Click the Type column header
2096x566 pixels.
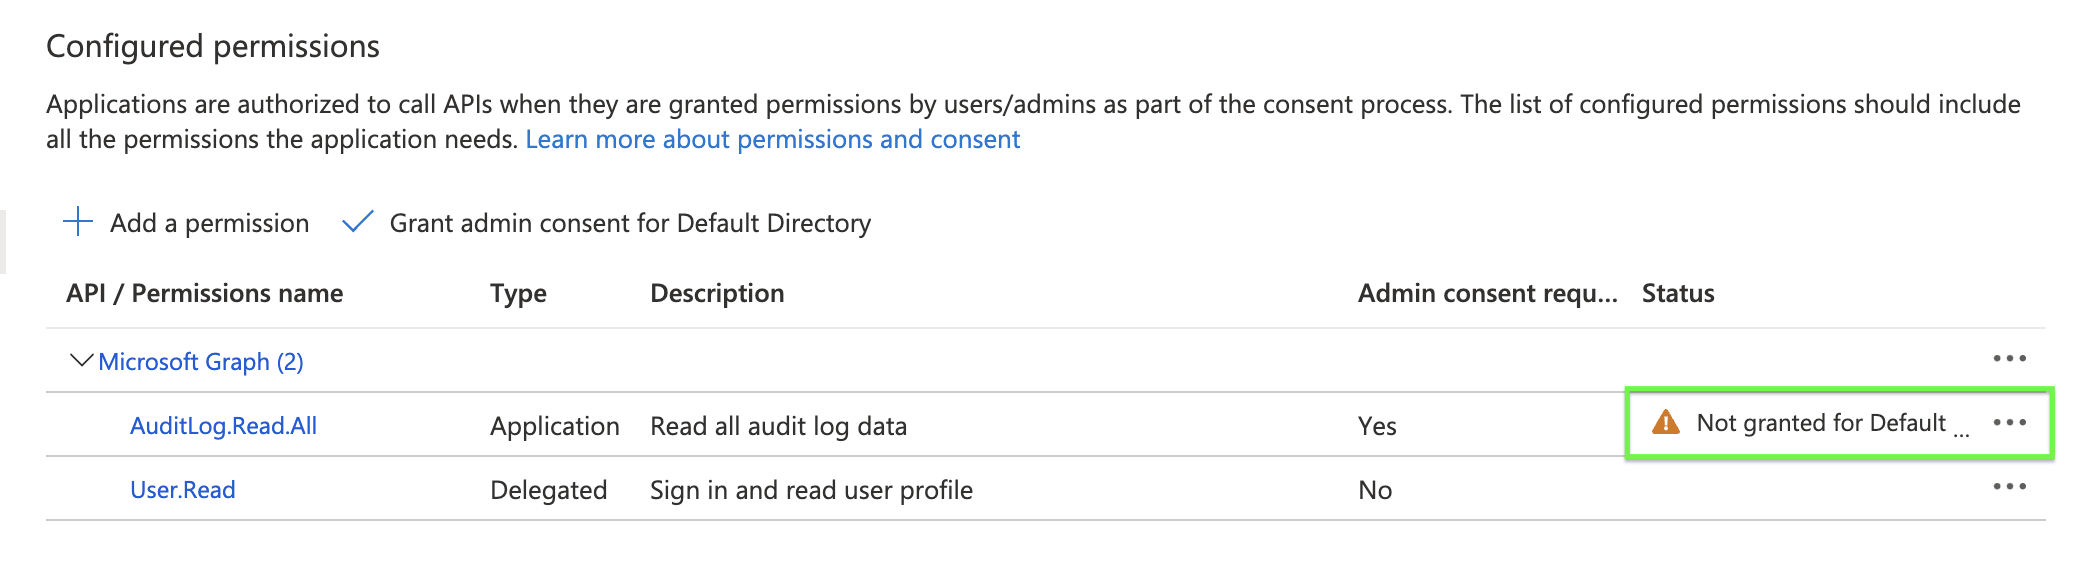(518, 293)
